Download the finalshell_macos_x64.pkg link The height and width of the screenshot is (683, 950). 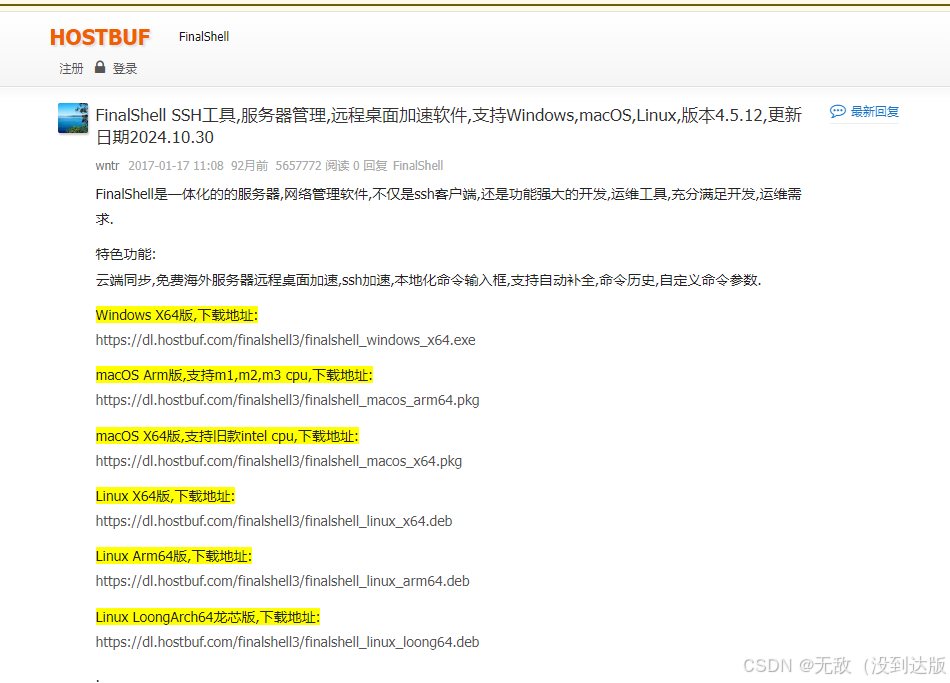tap(279, 461)
